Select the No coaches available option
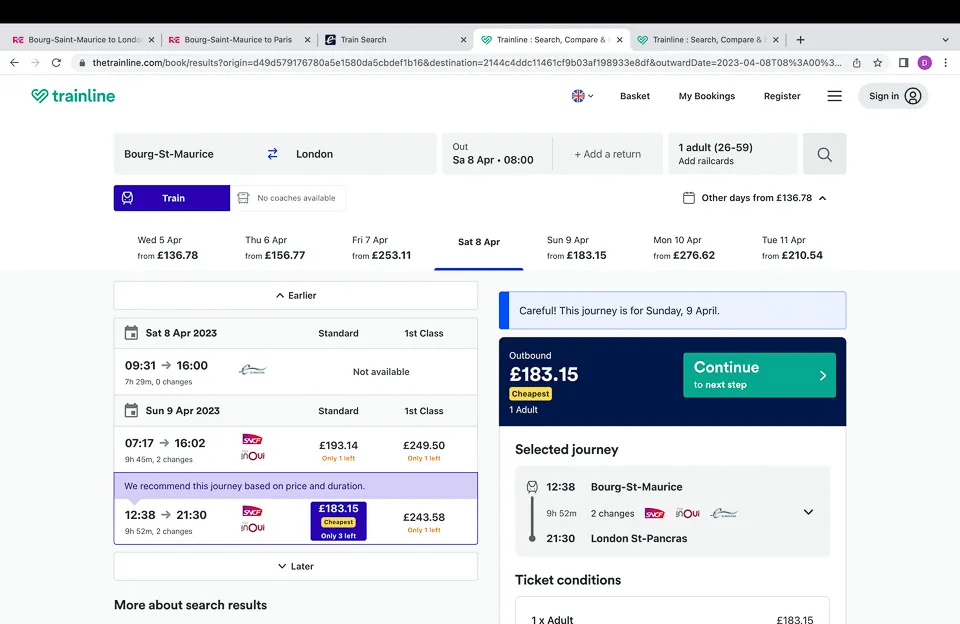The height and width of the screenshot is (624, 960). [x=288, y=198]
